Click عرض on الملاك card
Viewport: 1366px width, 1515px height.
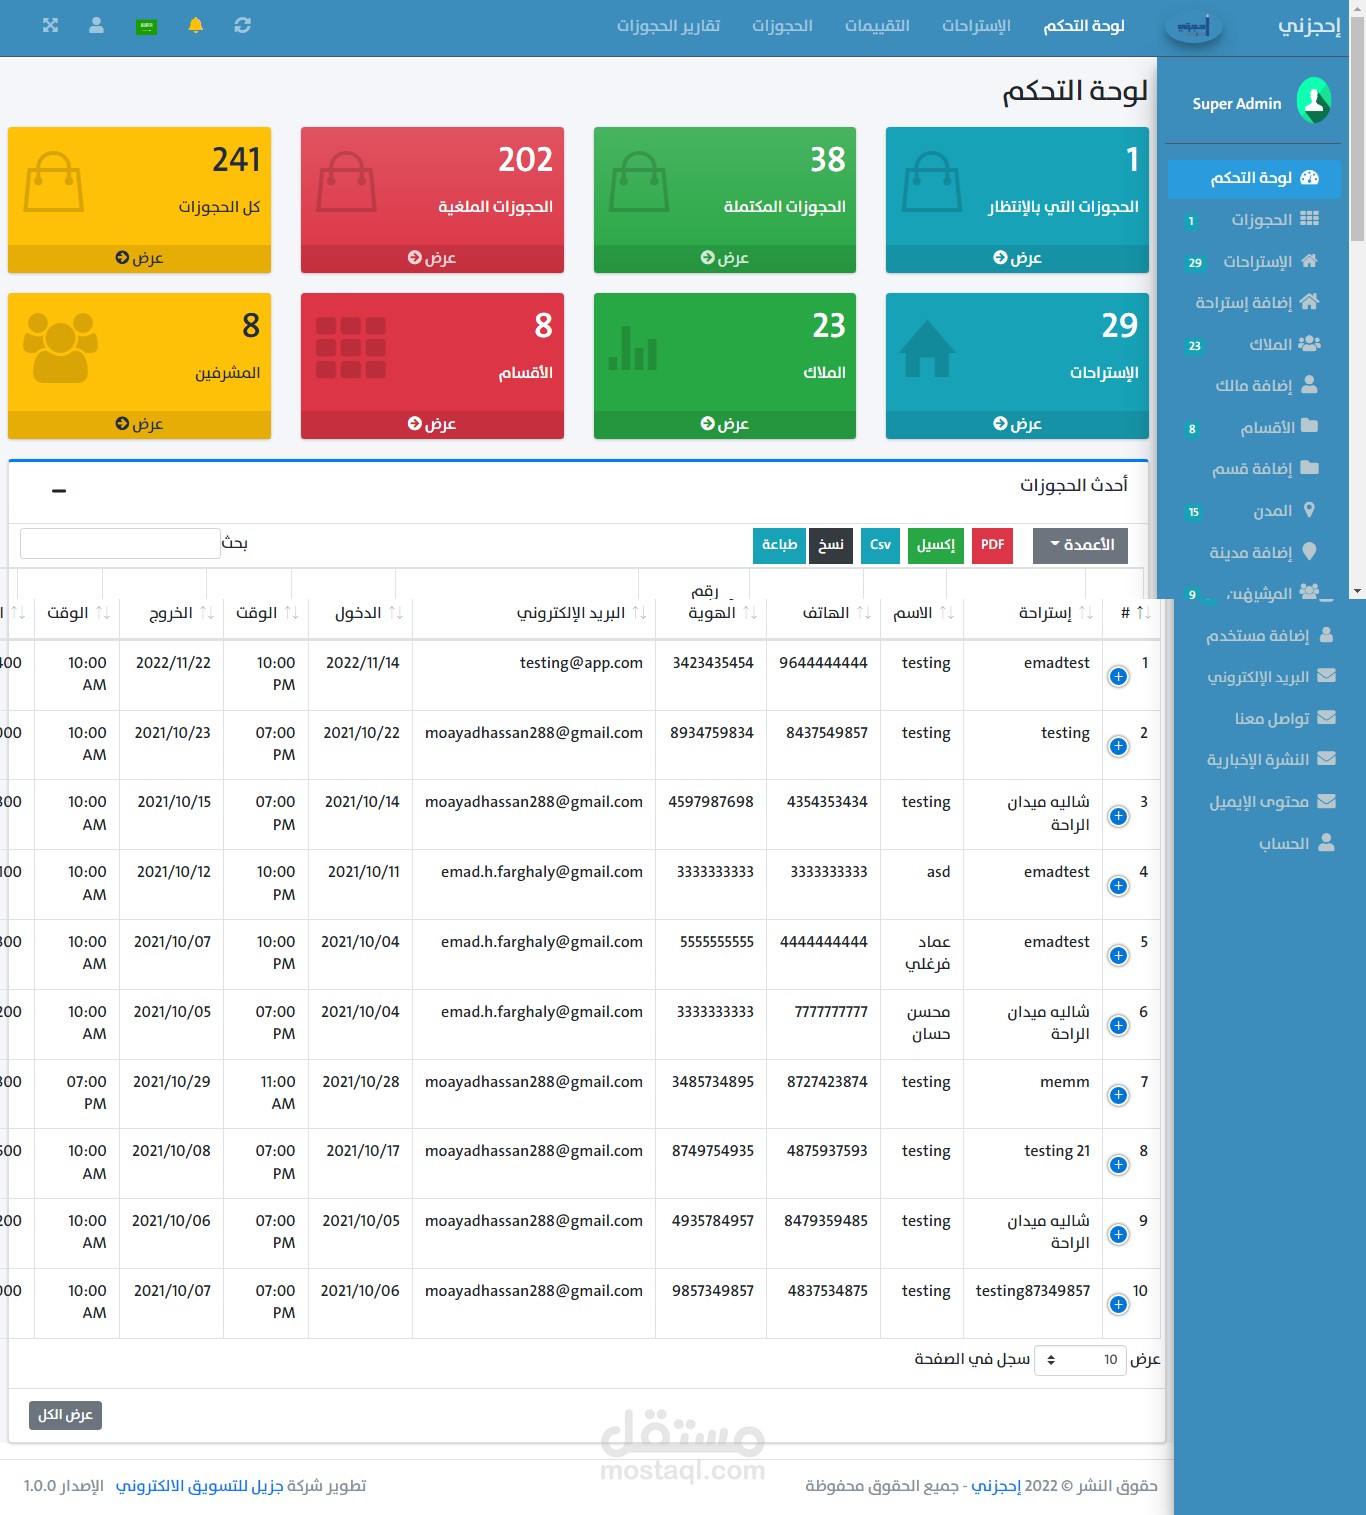(x=725, y=424)
